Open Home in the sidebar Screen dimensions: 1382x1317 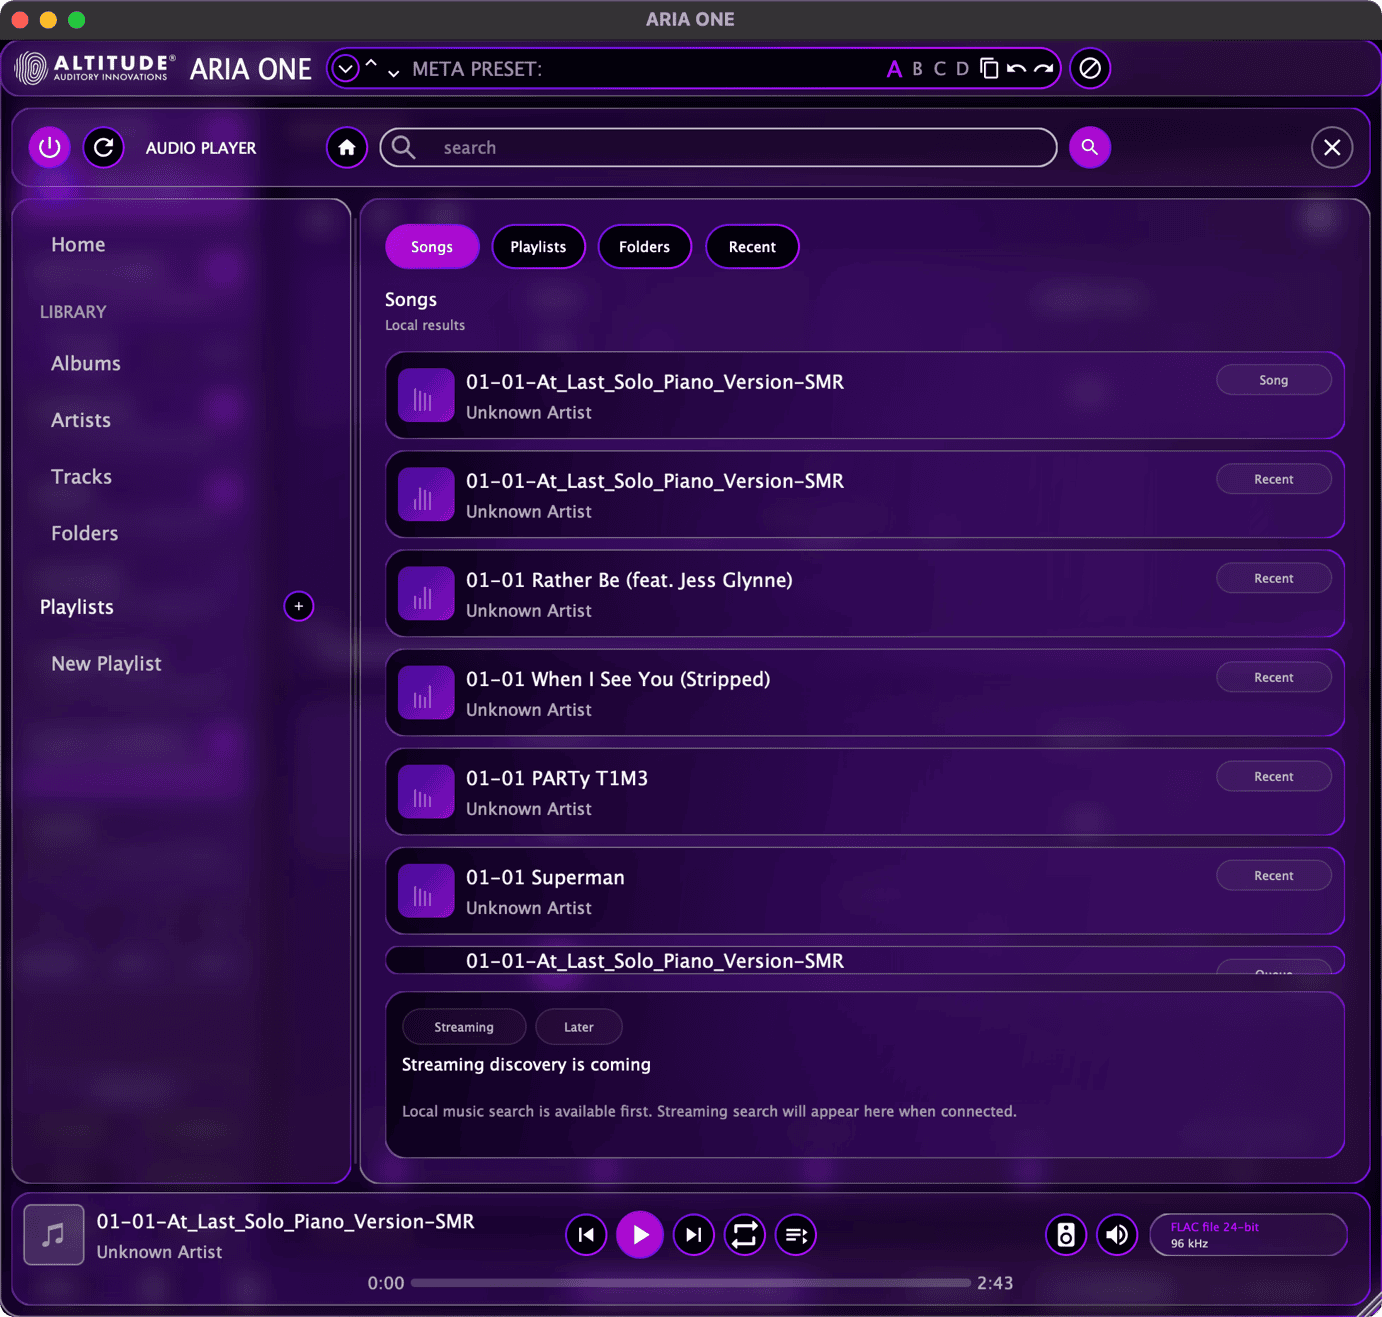pos(78,245)
